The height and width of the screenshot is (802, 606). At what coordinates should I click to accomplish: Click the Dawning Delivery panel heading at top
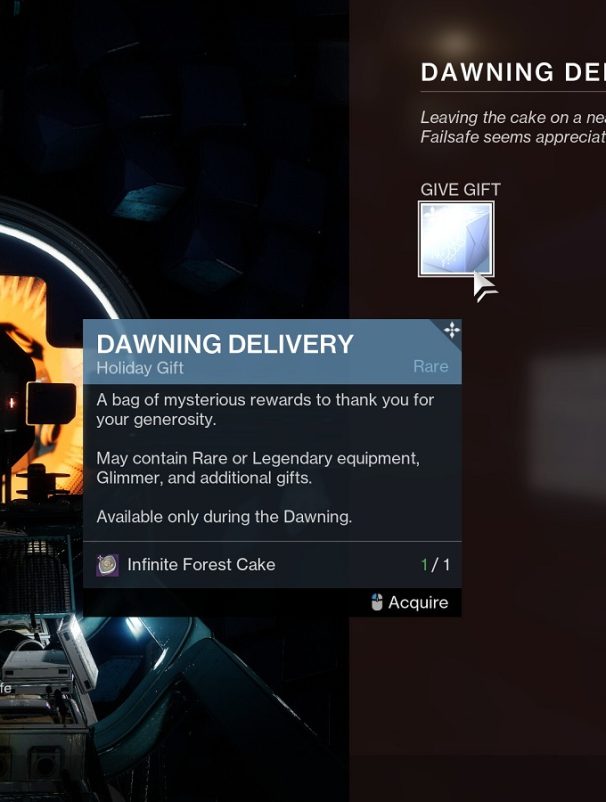coord(513,72)
